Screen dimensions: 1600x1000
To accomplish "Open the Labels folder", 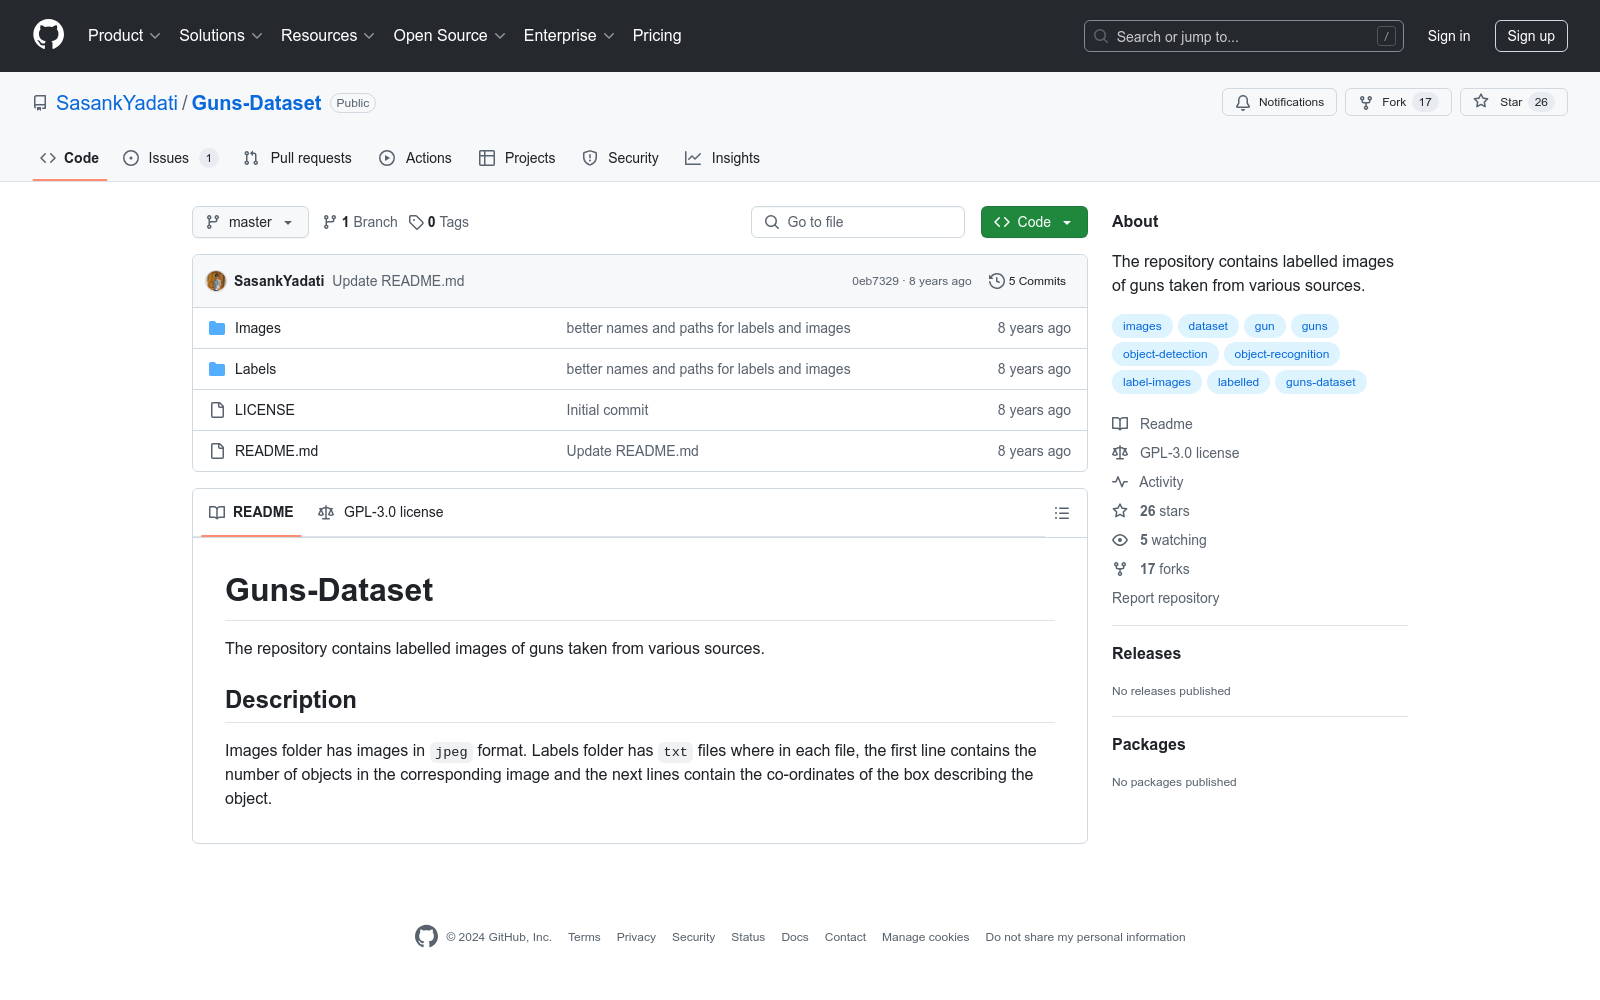I will coord(256,369).
